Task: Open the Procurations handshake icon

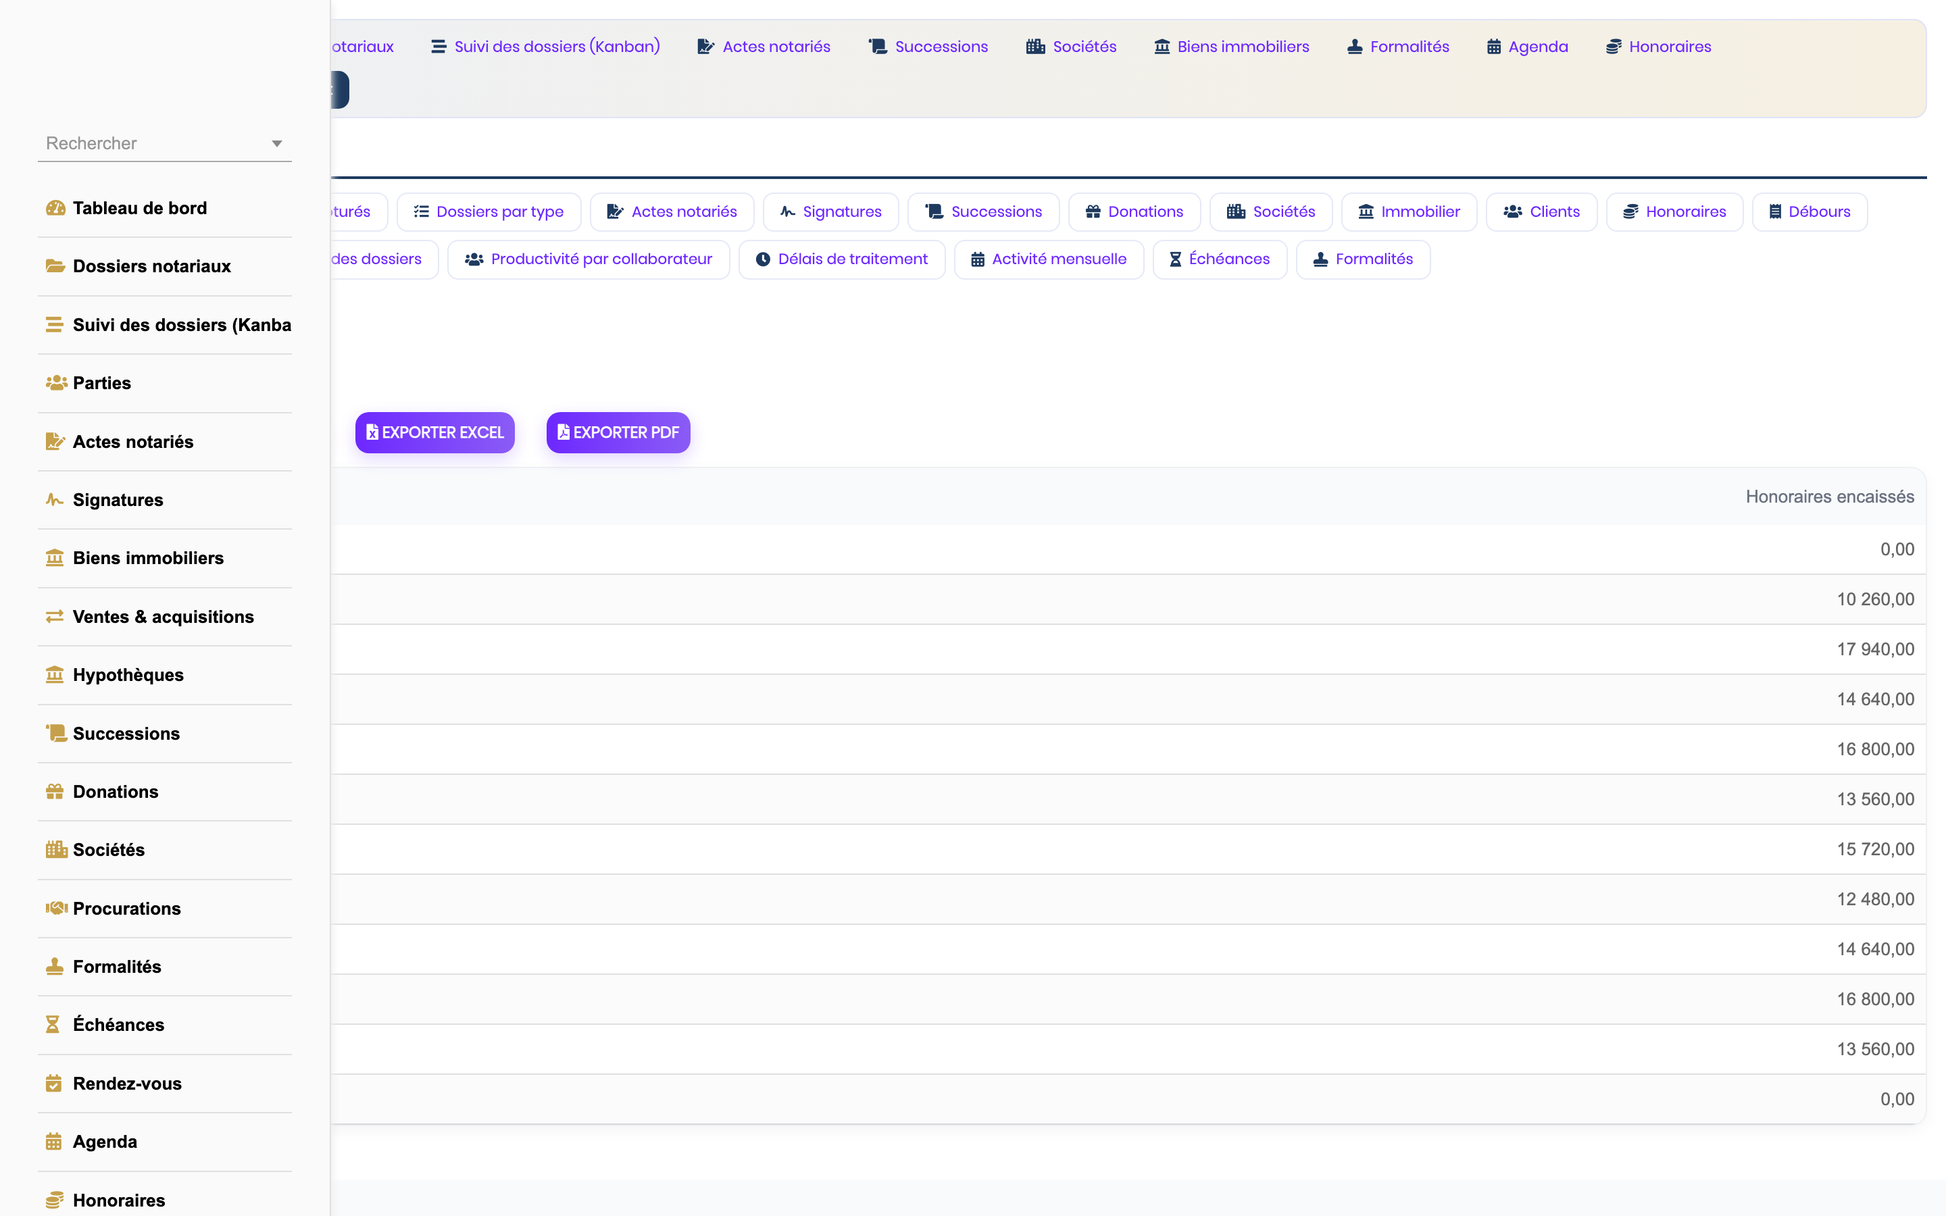Action: tap(56, 908)
